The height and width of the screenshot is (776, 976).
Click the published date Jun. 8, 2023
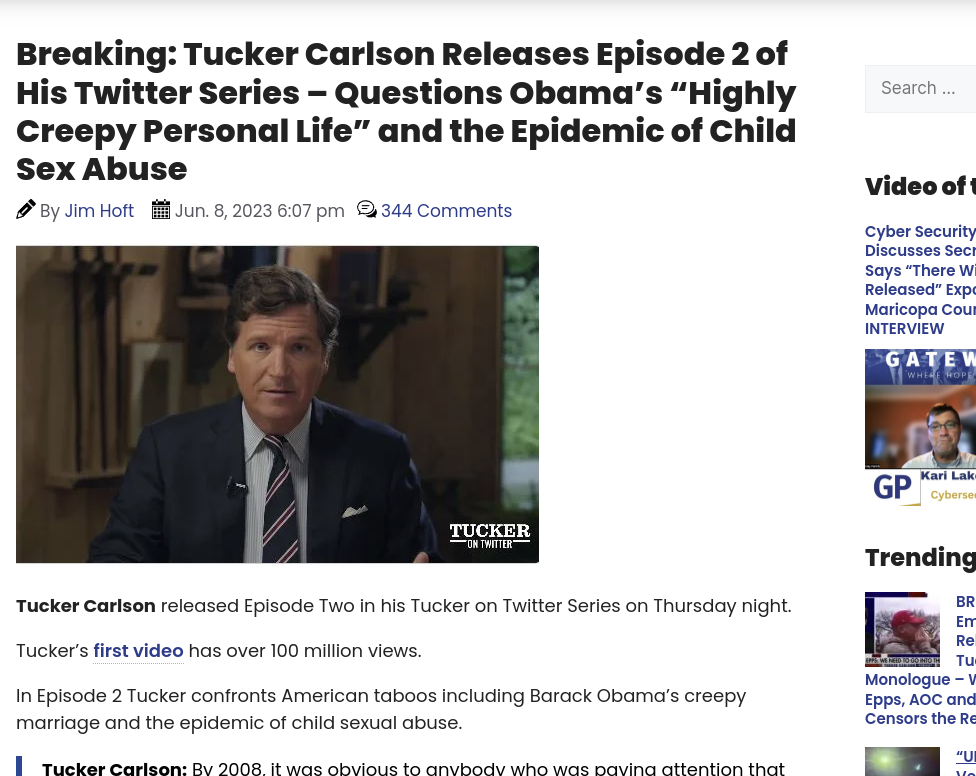[260, 211]
